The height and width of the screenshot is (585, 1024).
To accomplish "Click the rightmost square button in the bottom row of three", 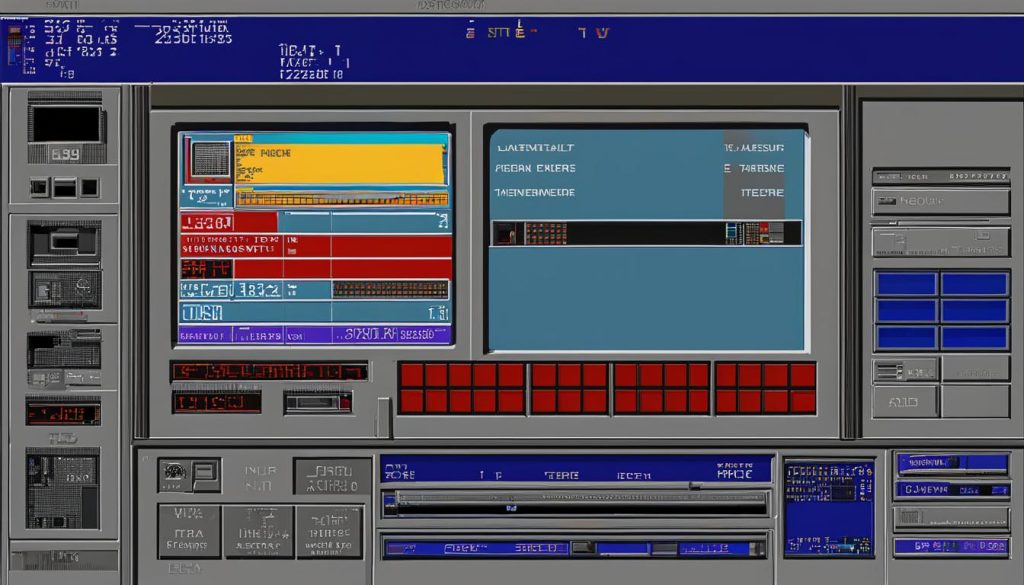I will tap(329, 531).
